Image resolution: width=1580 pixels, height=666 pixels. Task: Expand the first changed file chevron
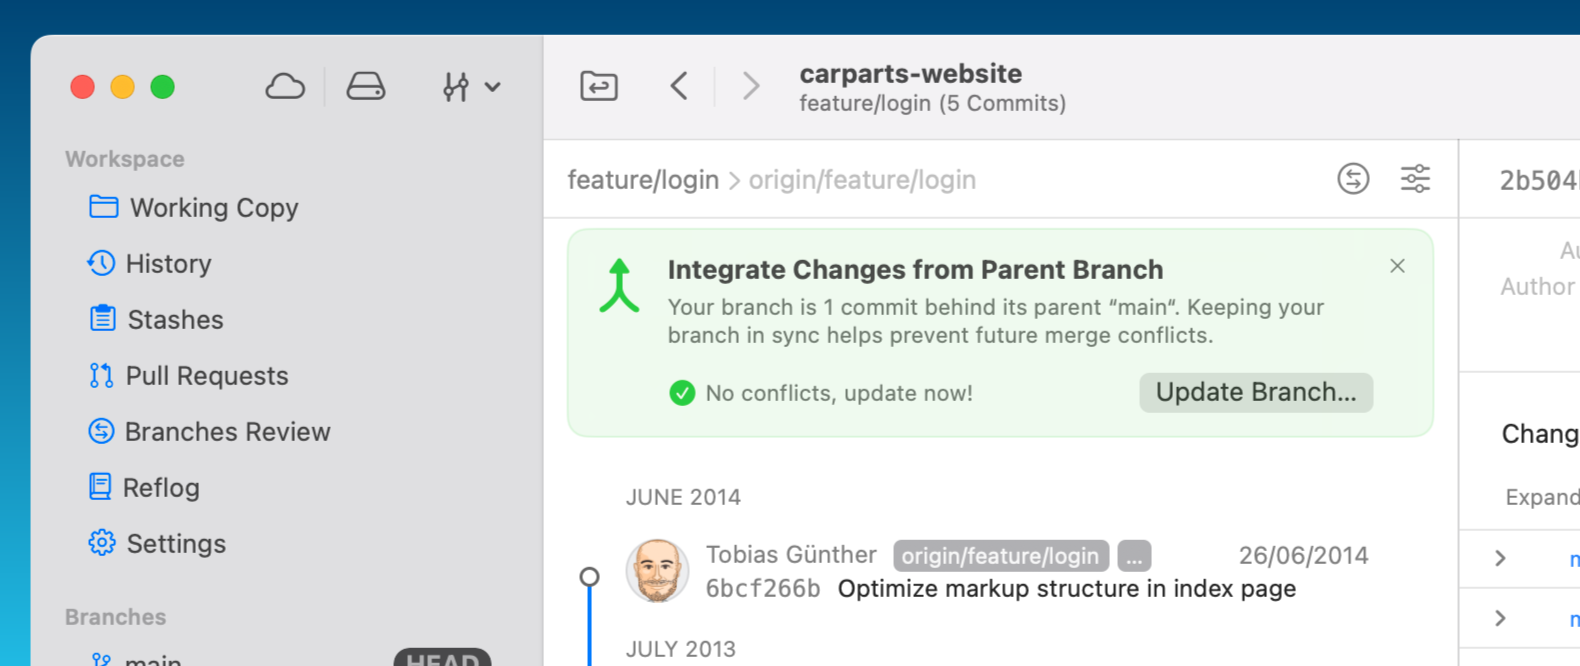1500,558
